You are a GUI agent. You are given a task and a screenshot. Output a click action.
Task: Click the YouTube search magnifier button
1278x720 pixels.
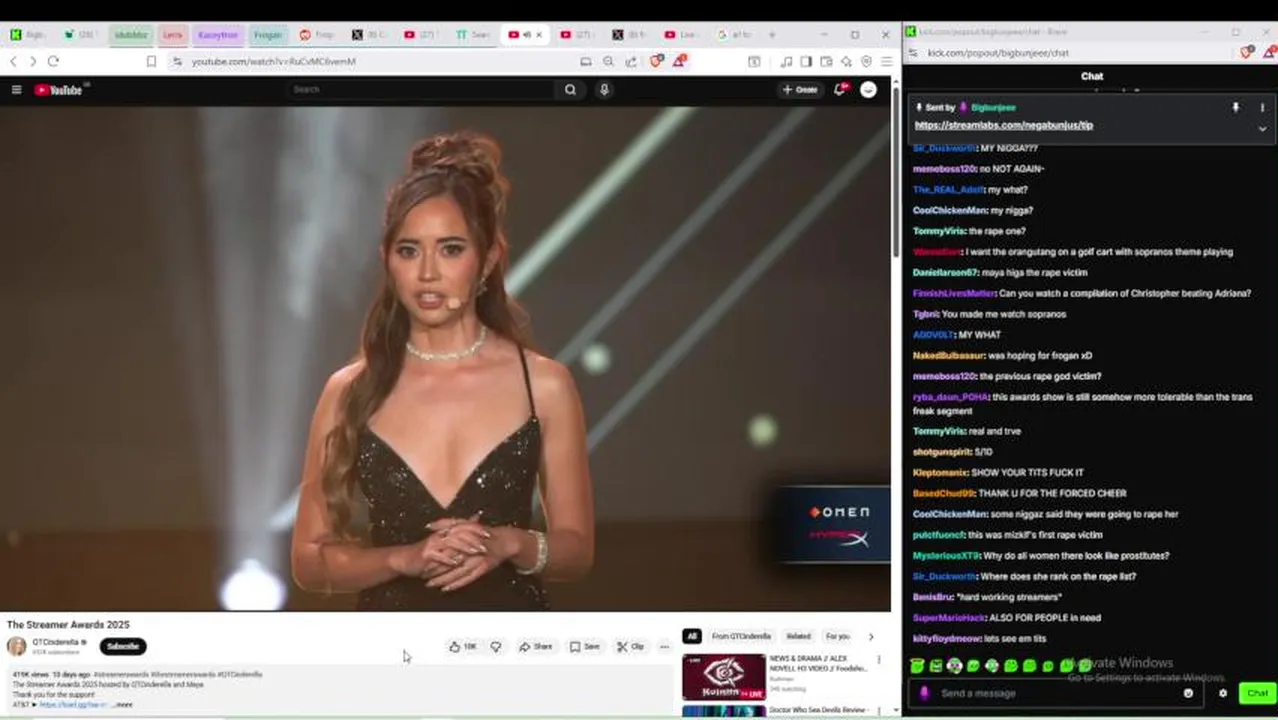(x=570, y=90)
